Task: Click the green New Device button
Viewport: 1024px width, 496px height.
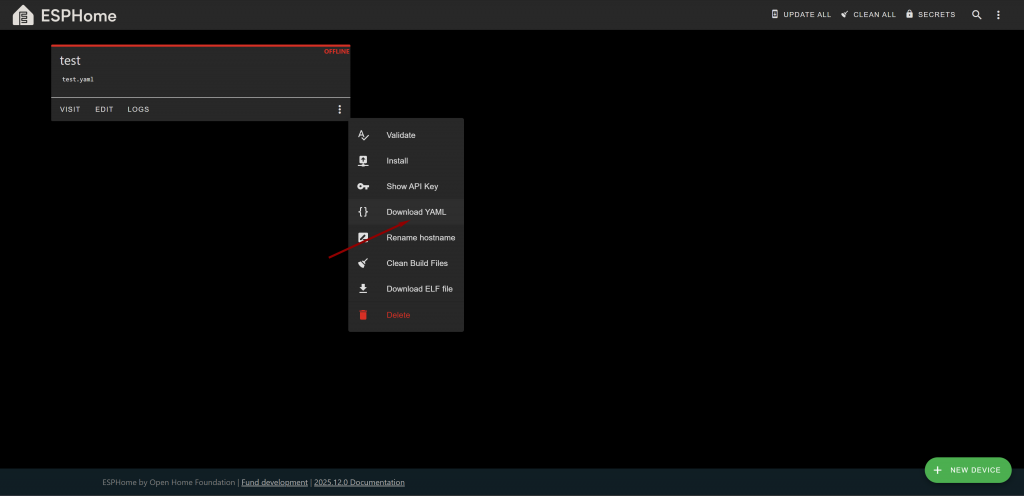Action: [x=967, y=470]
